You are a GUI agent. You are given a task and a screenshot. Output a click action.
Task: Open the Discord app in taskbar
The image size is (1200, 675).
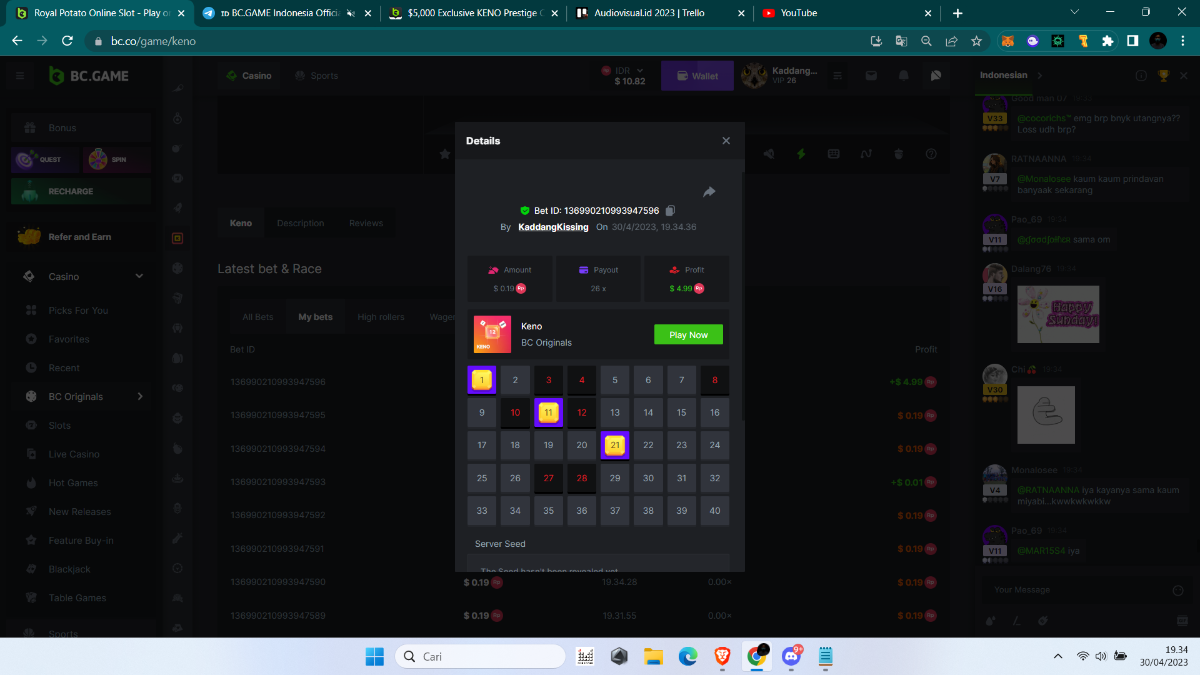coord(791,657)
